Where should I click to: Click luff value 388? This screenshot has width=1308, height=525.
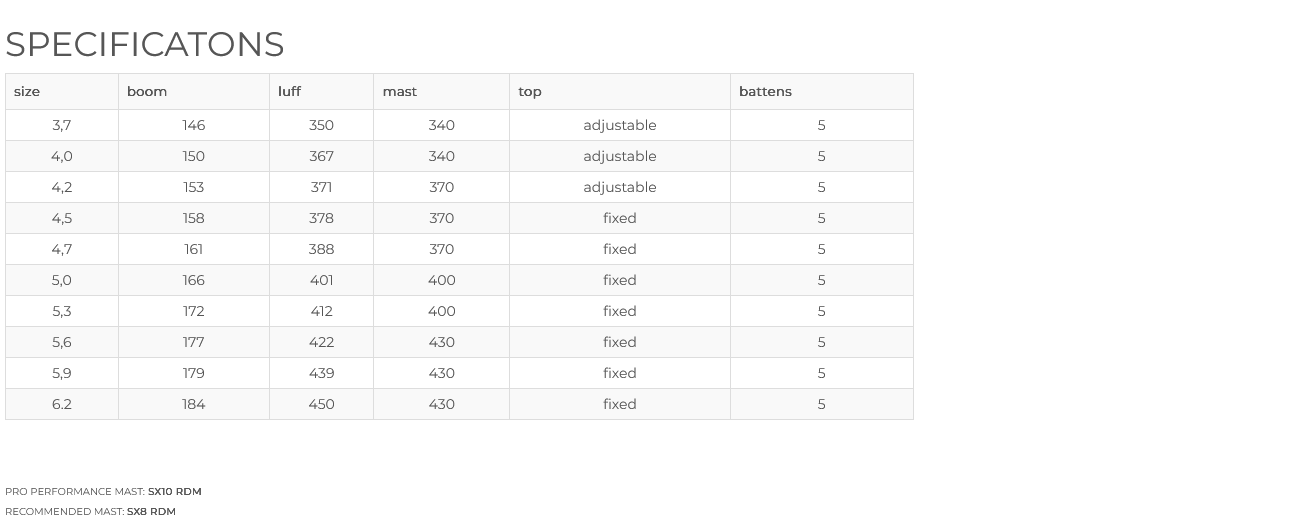tap(321, 249)
